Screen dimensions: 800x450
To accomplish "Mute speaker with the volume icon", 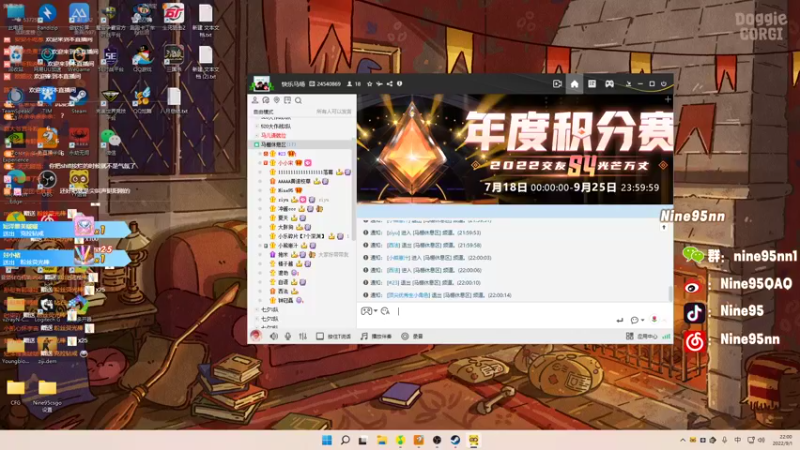I will click(x=274, y=336).
